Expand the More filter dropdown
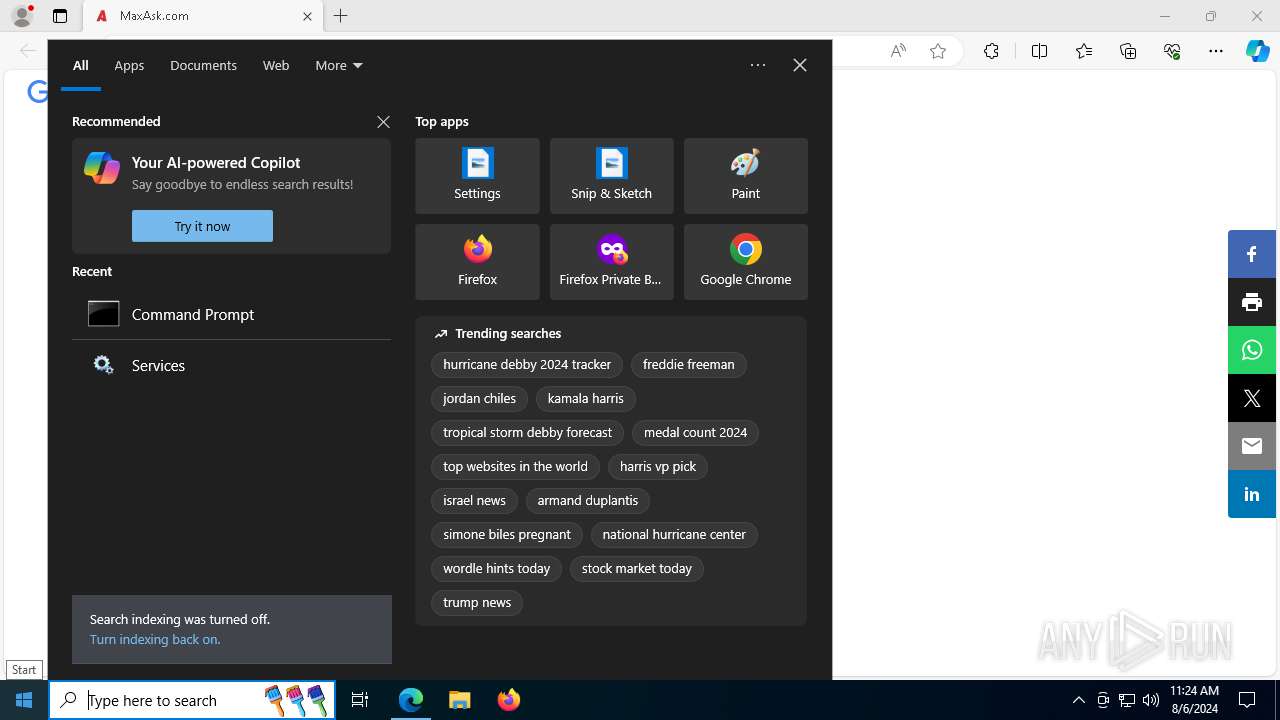1280x720 pixels. click(339, 65)
